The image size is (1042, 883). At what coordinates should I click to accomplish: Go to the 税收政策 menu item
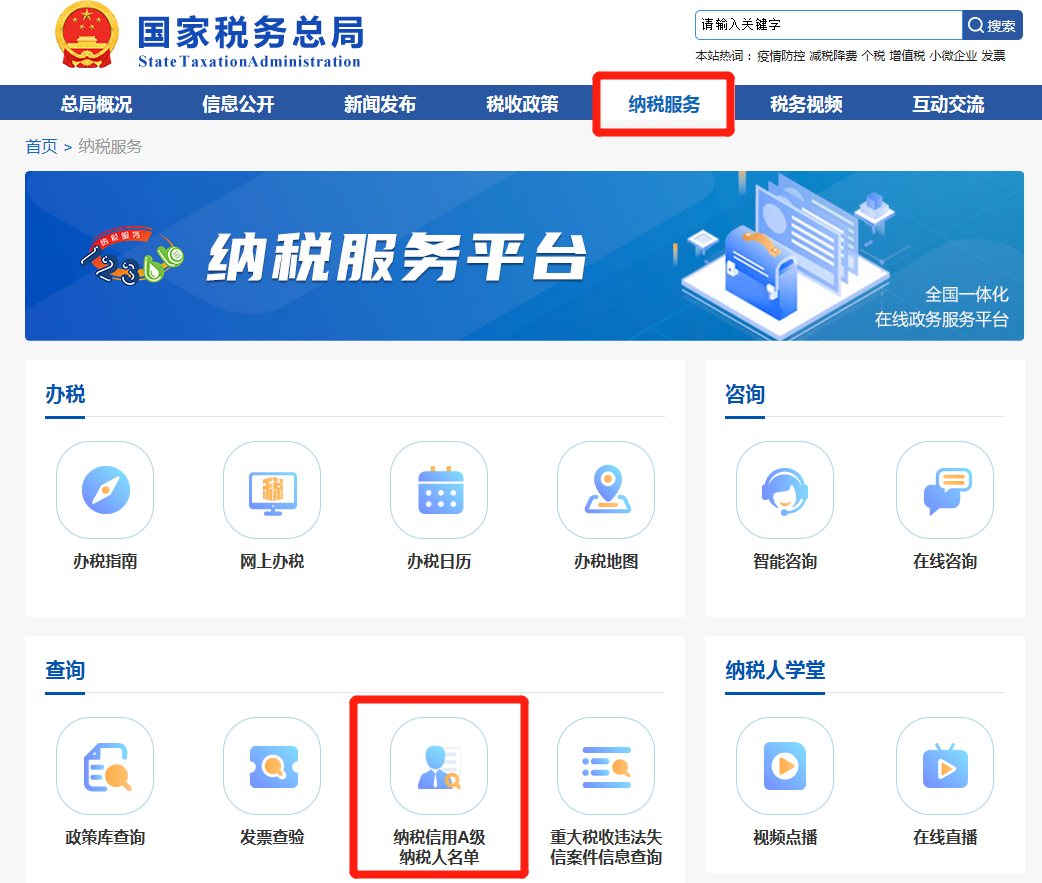click(x=522, y=104)
